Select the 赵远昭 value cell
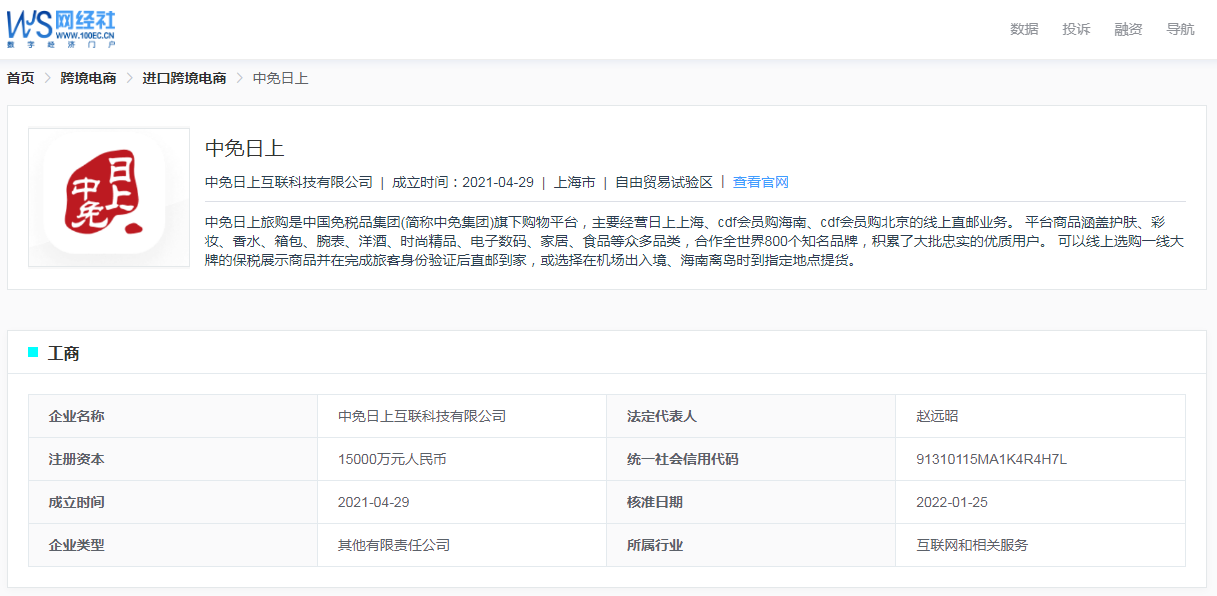 pos(1040,416)
